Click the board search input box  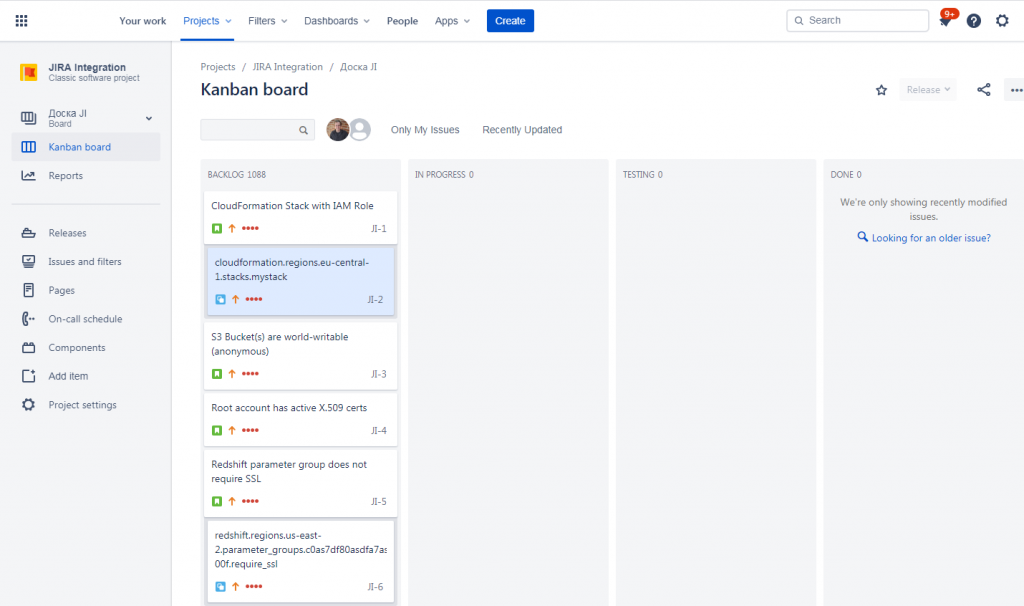pyautogui.click(x=257, y=130)
